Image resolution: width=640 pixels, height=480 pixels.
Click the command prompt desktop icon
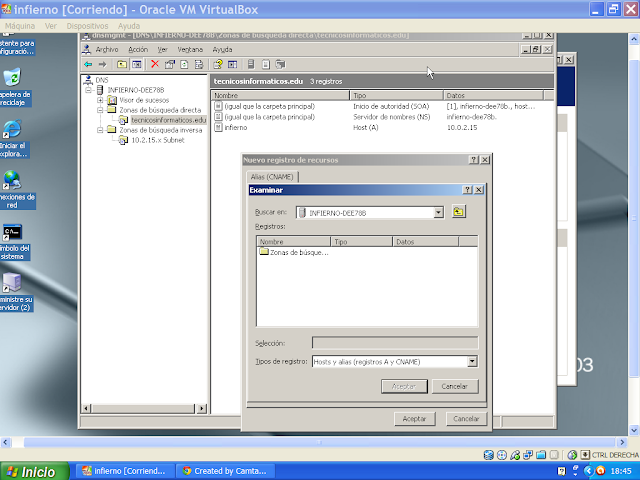(x=12, y=232)
